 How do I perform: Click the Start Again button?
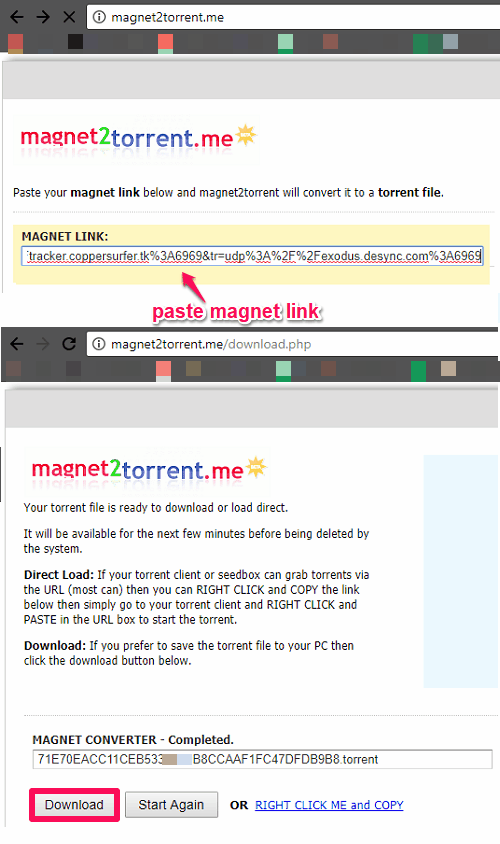pyautogui.click(x=171, y=805)
